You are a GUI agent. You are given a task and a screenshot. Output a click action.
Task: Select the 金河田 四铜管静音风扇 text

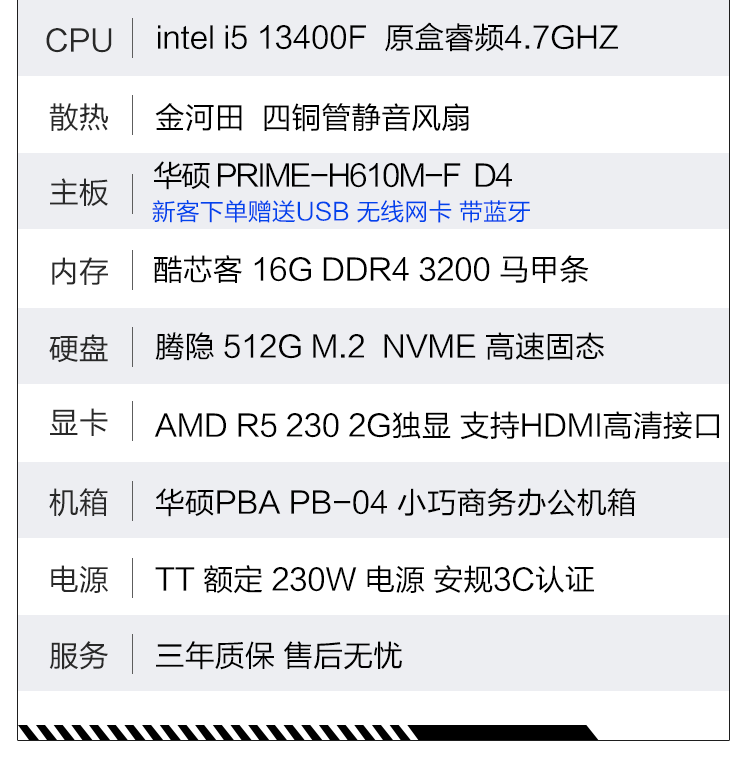[x=312, y=118]
